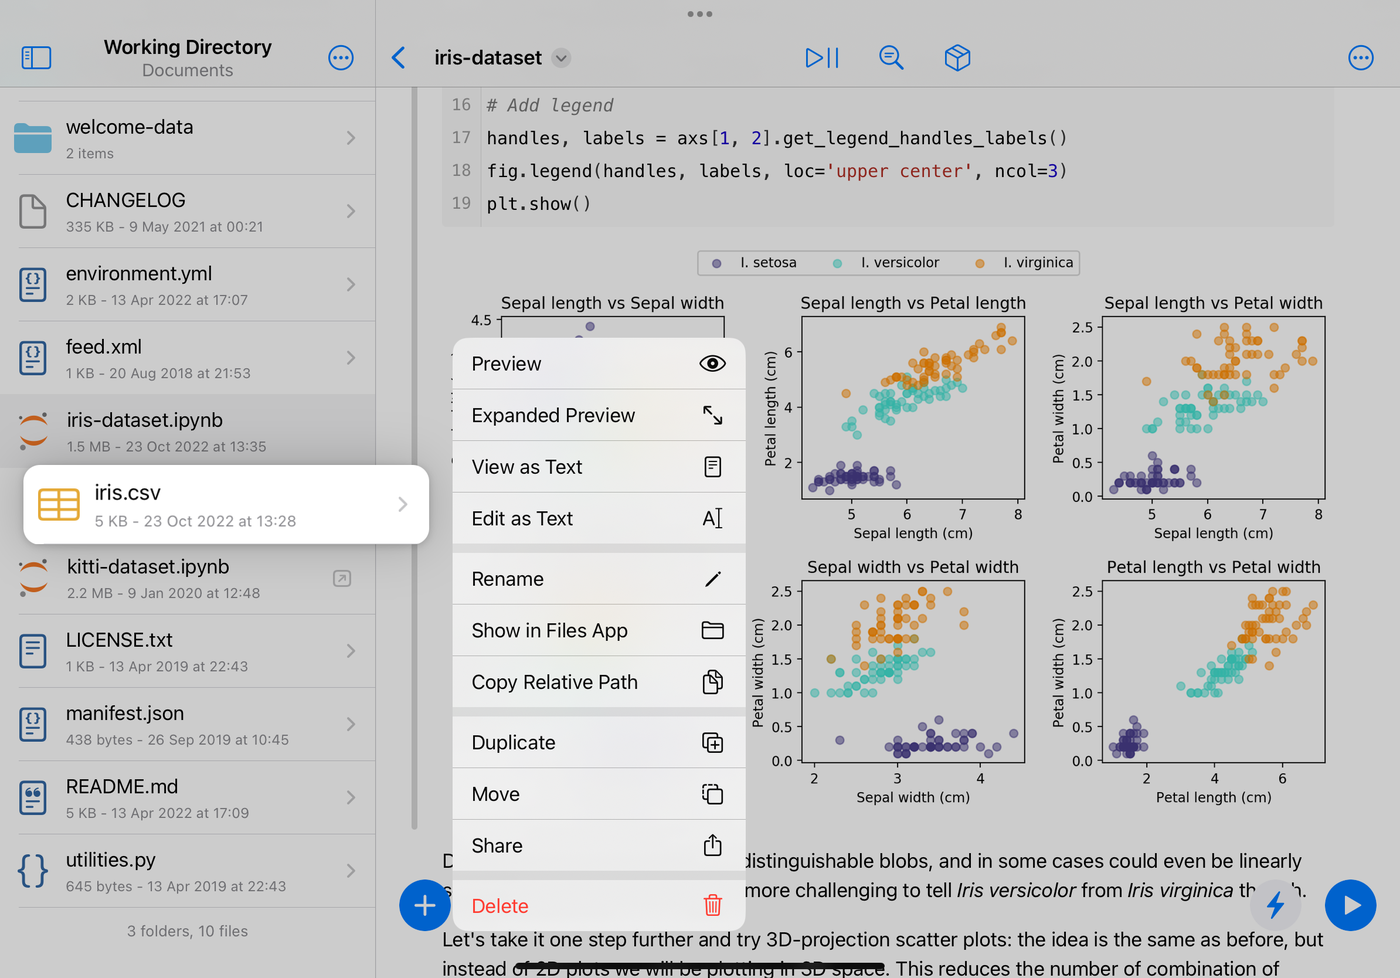Open the search magnifier tool

pos(890,58)
